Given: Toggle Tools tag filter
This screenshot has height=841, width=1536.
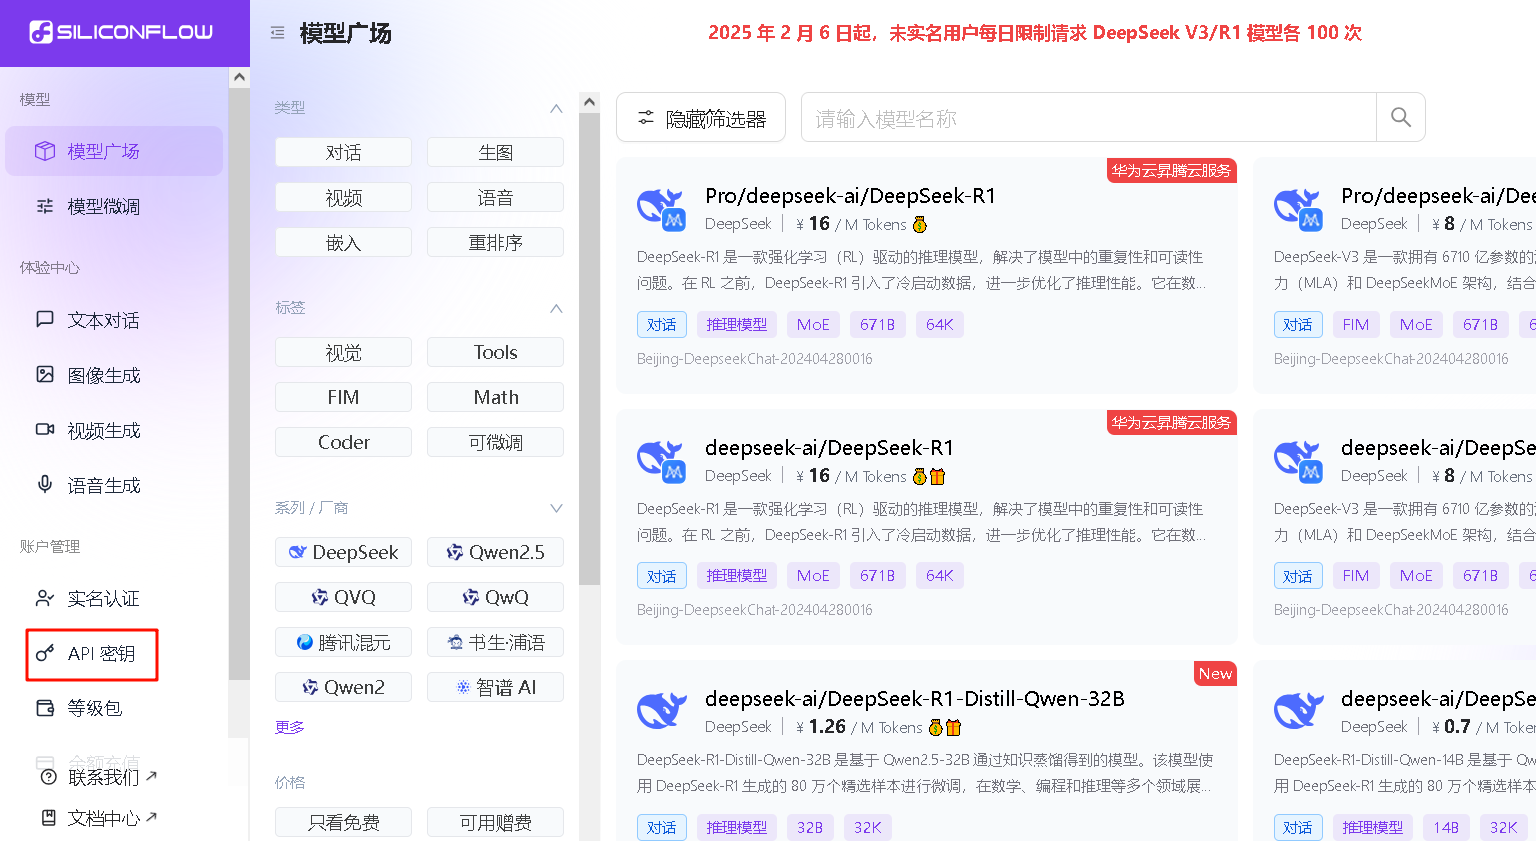Looking at the screenshot, I should pyautogui.click(x=495, y=352).
